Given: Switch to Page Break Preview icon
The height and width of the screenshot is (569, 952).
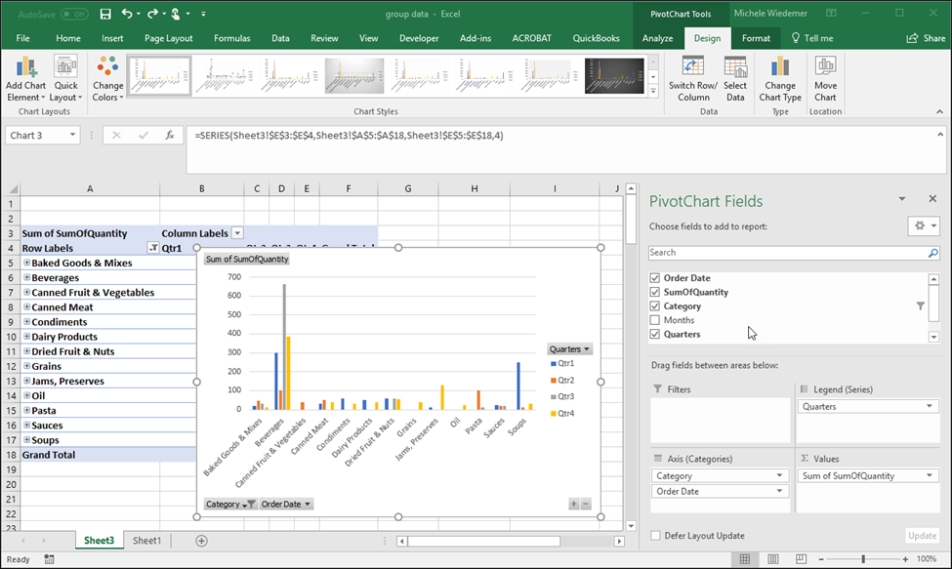Looking at the screenshot, I should (x=801, y=559).
